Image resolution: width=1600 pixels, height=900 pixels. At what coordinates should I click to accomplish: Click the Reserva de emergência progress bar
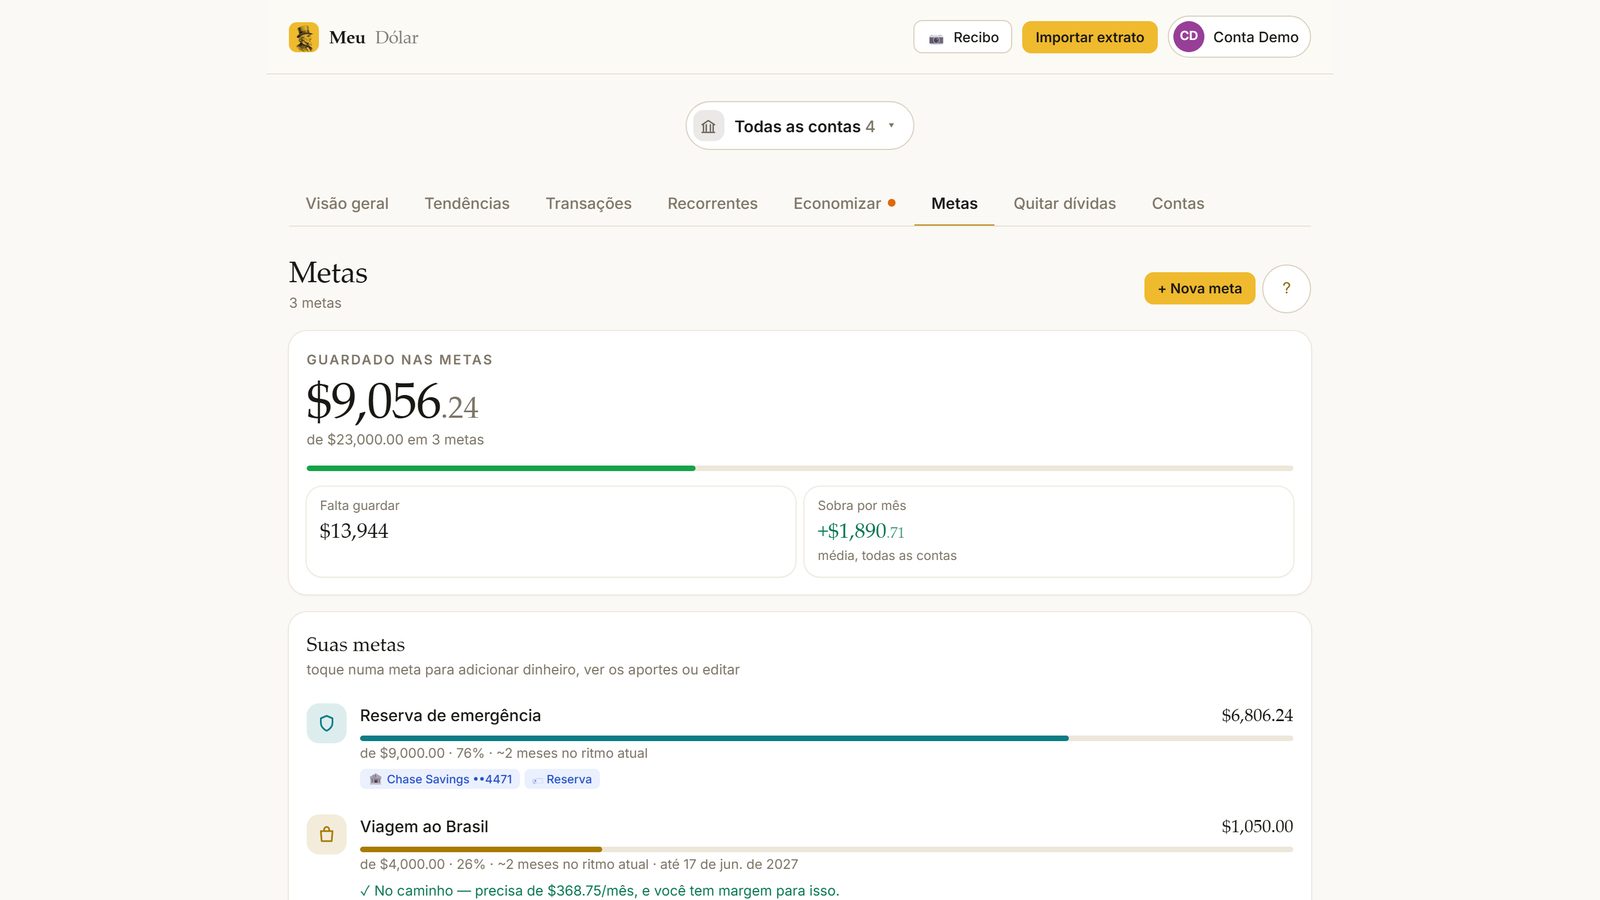tap(826, 738)
